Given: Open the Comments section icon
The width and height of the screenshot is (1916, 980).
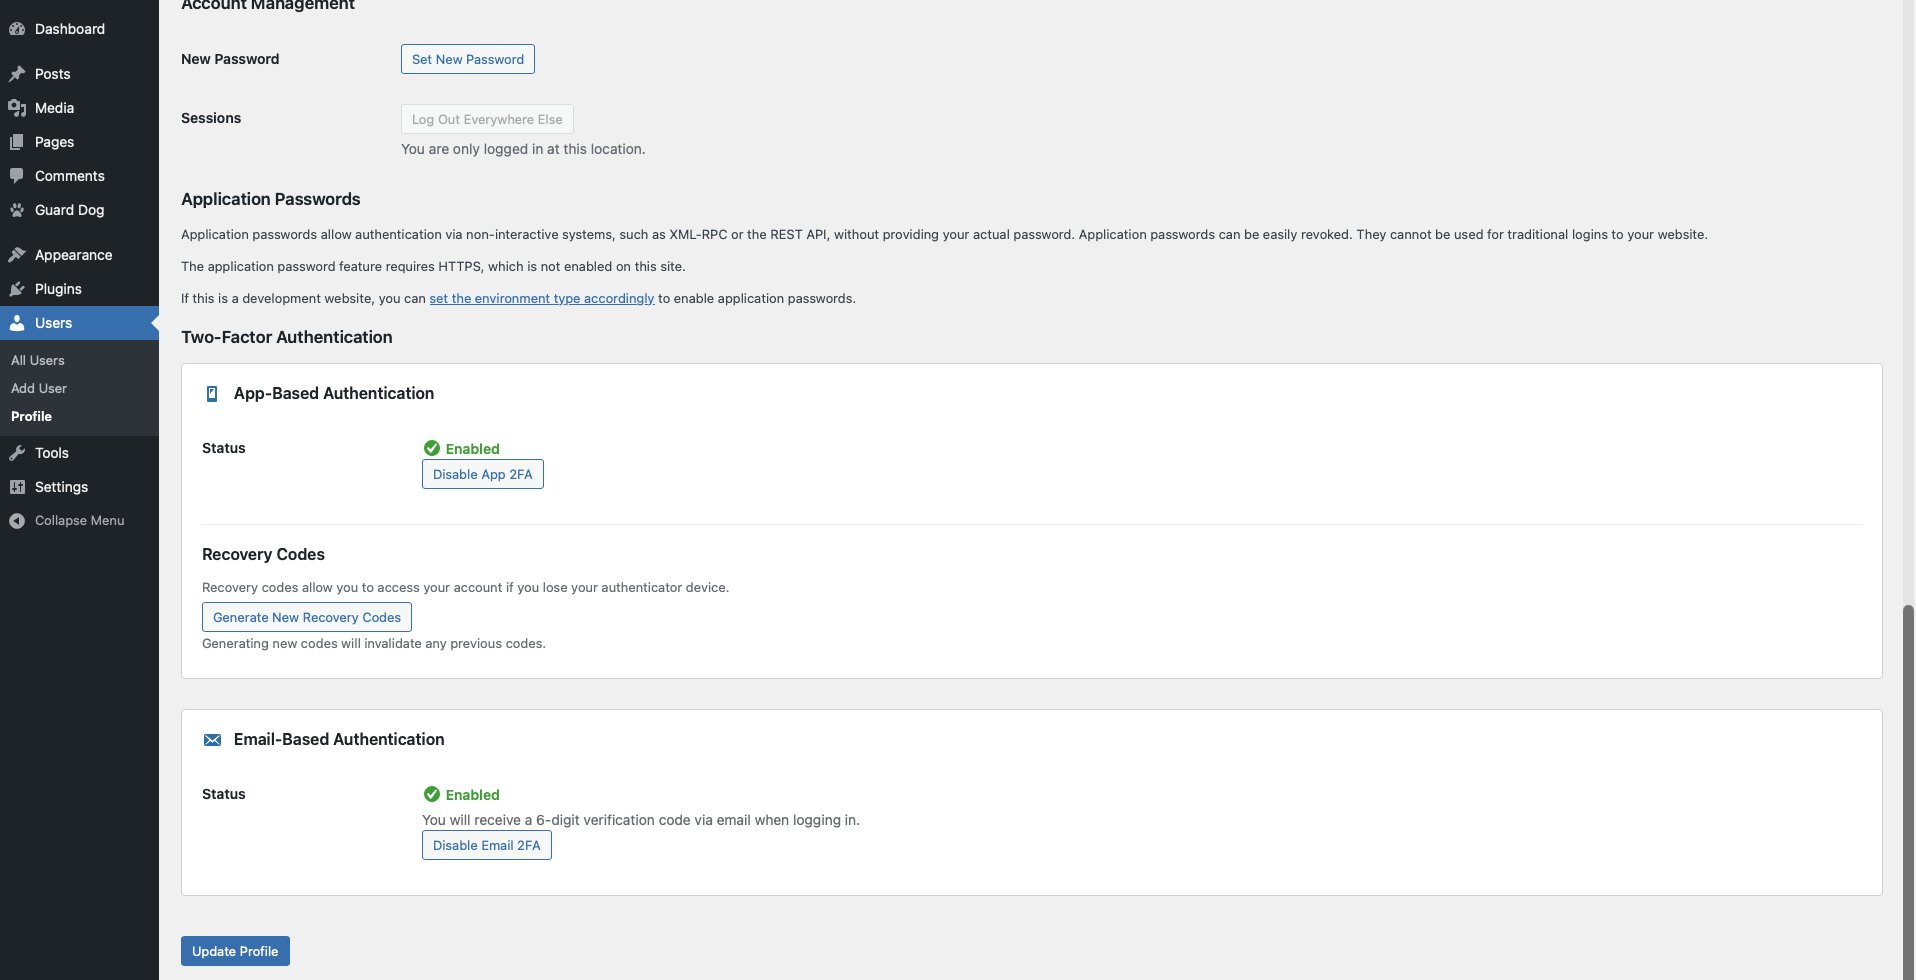Looking at the screenshot, I should pos(16,175).
